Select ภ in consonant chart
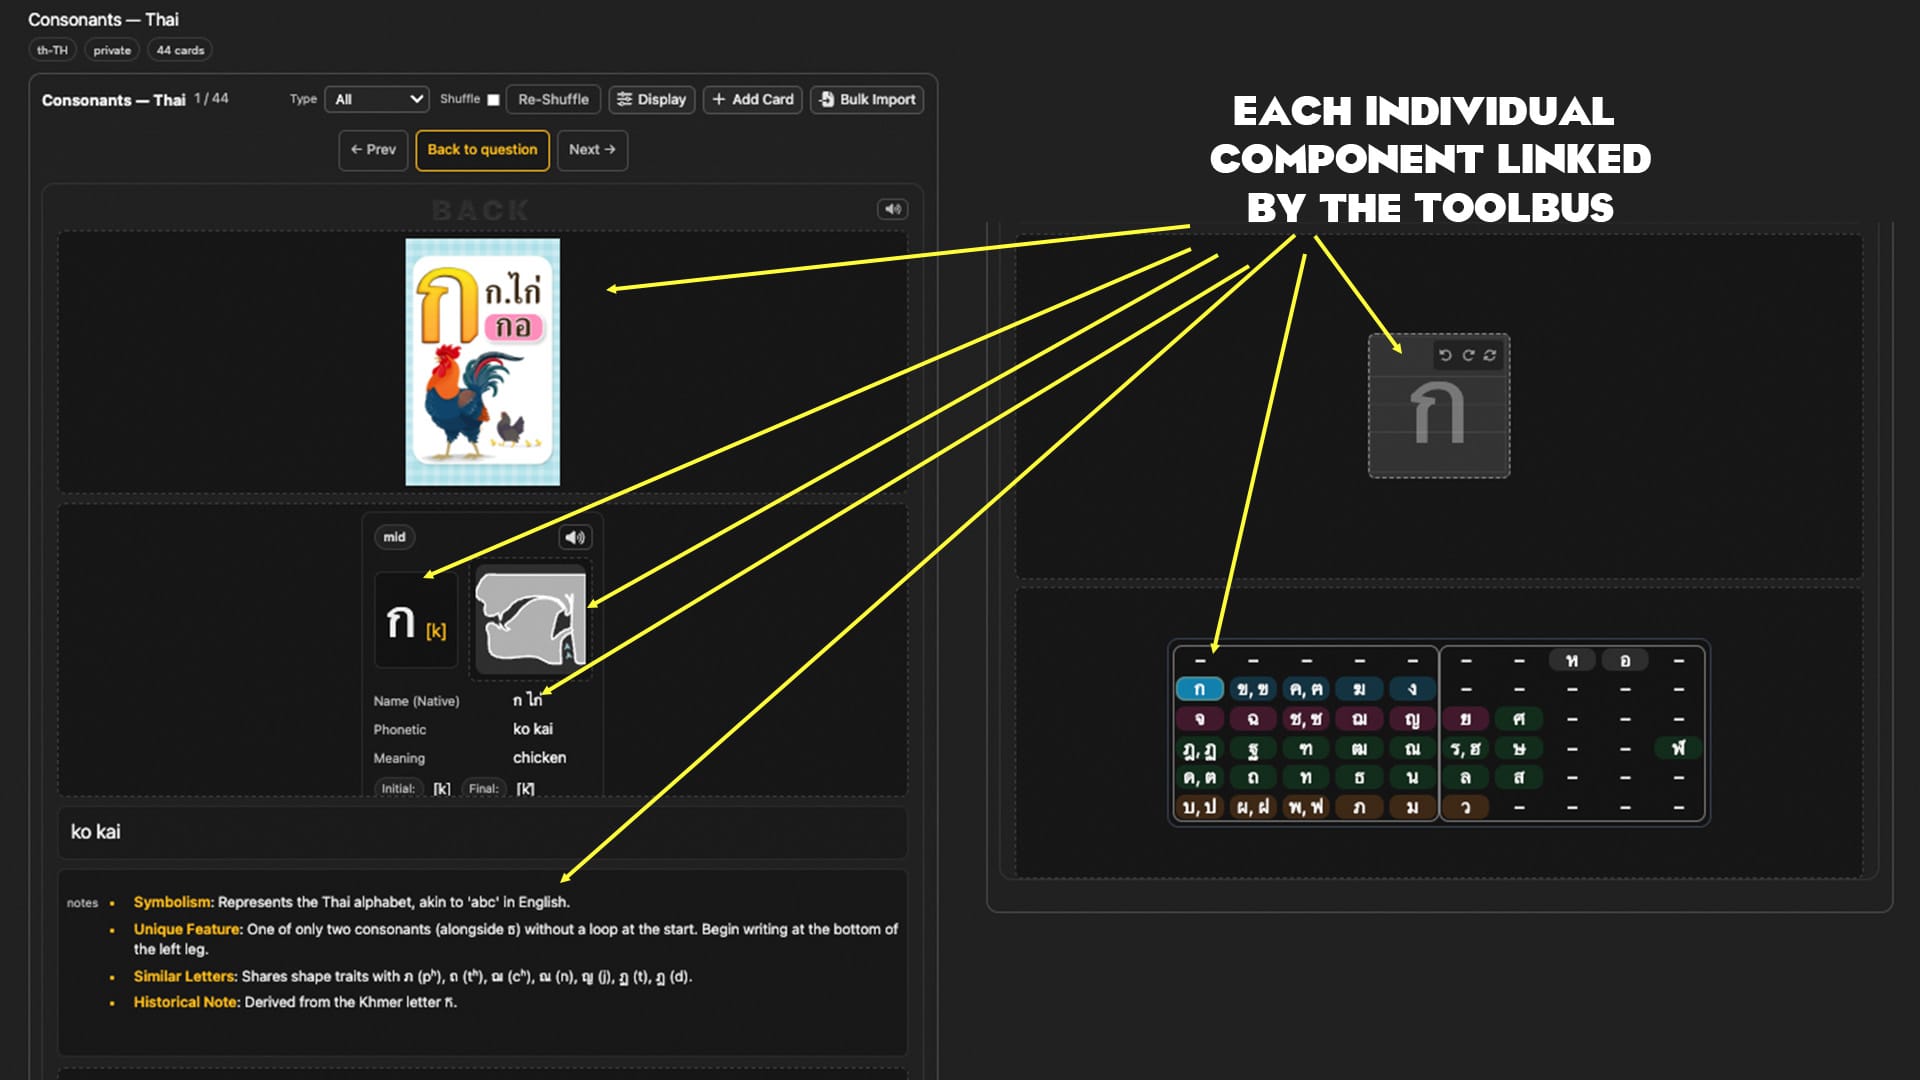This screenshot has width=1920, height=1080. pyautogui.click(x=1359, y=807)
